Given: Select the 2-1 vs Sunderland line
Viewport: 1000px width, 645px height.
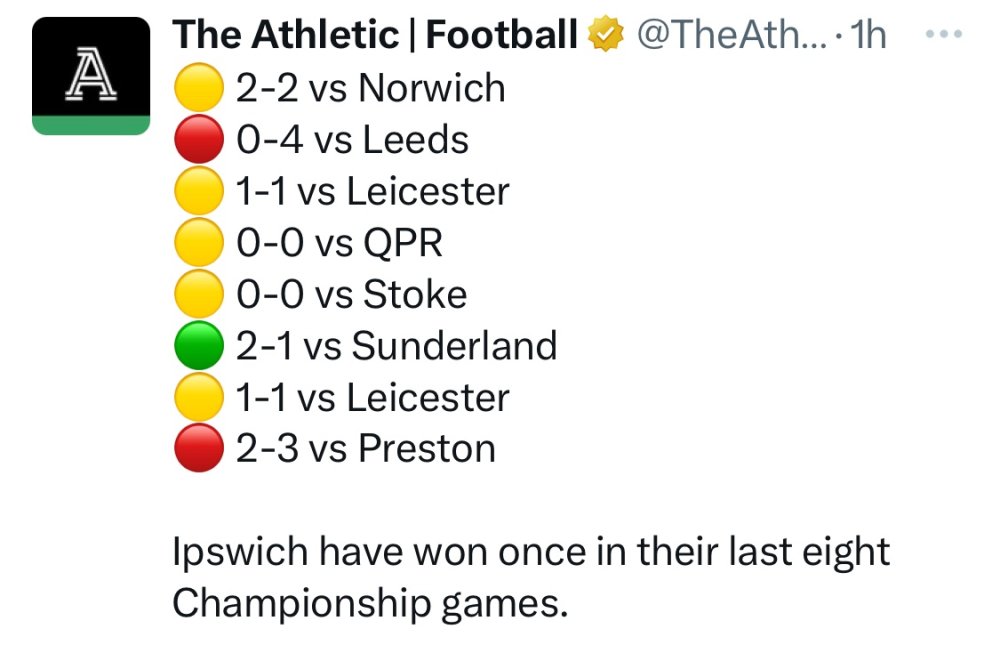Looking at the screenshot, I should [x=396, y=346].
